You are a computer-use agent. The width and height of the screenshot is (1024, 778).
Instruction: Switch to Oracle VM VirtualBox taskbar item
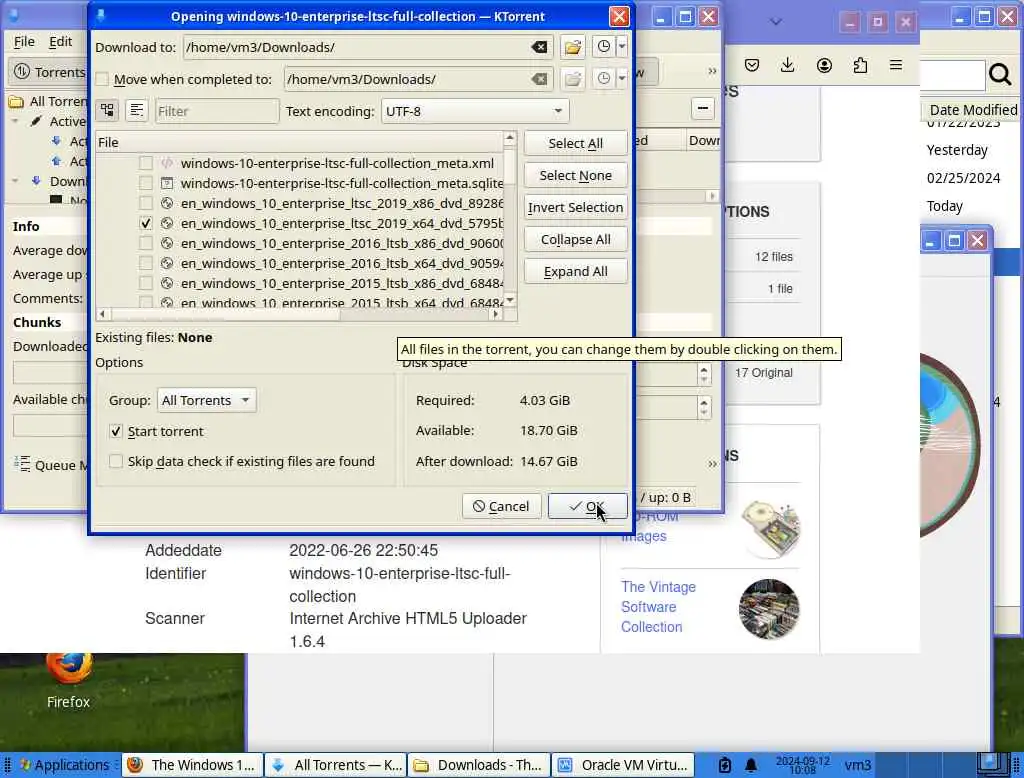tap(623, 765)
